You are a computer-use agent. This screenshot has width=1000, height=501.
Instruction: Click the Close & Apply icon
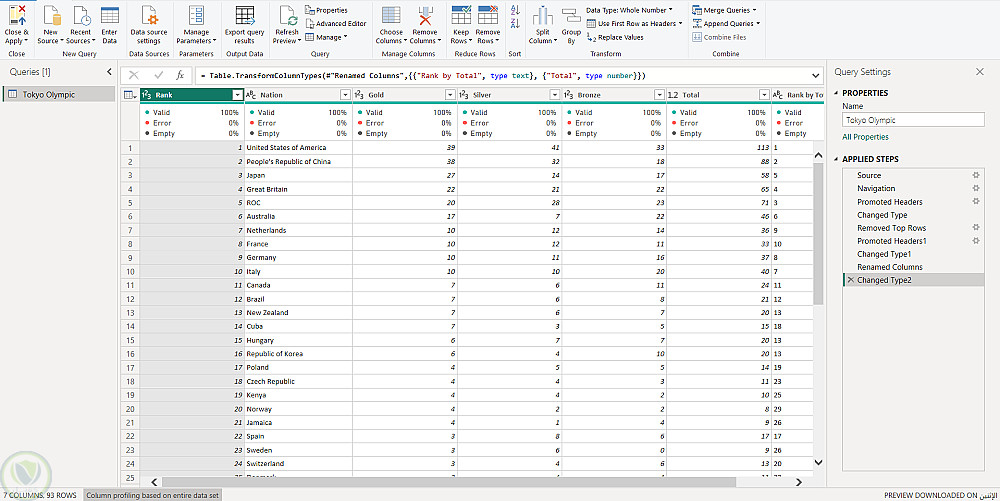(17, 15)
